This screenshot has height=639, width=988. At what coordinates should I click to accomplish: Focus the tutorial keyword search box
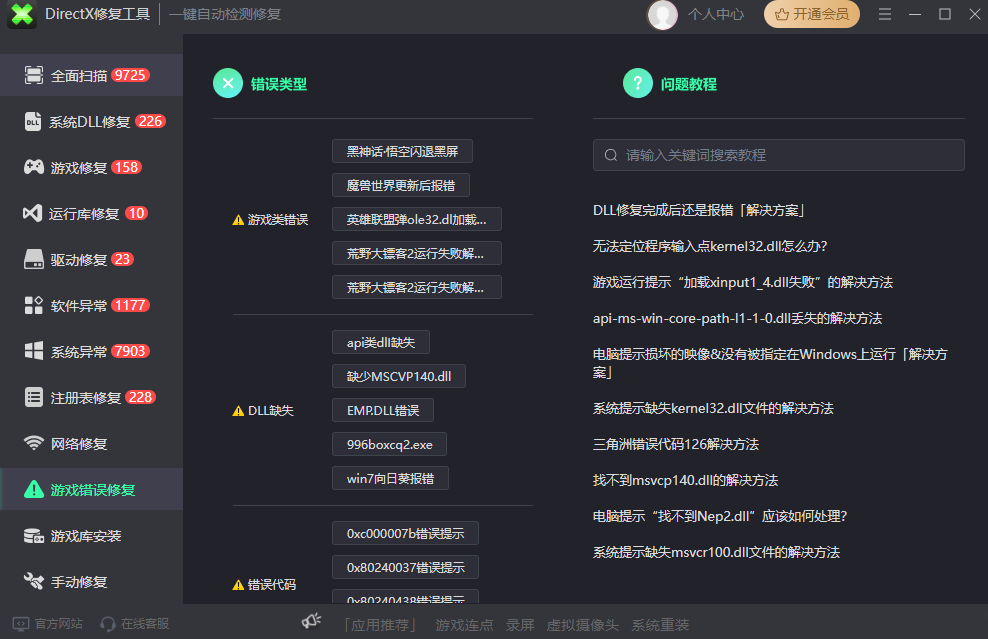(778, 155)
